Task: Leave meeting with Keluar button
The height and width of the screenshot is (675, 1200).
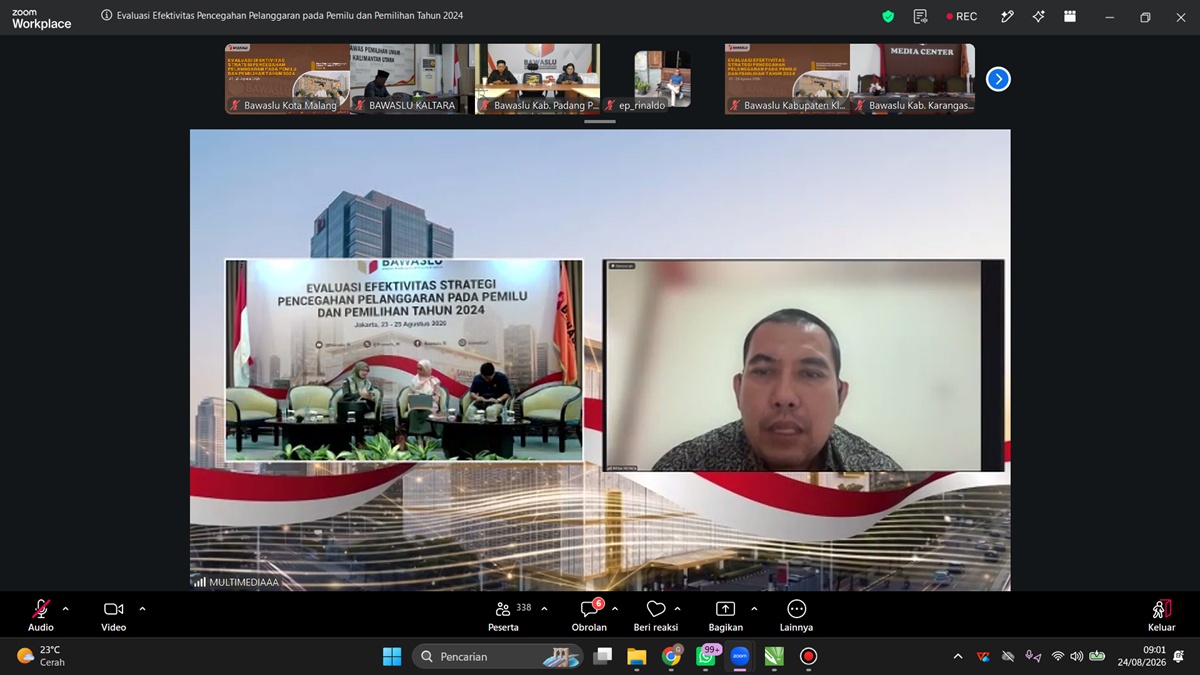Action: tap(1161, 615)
